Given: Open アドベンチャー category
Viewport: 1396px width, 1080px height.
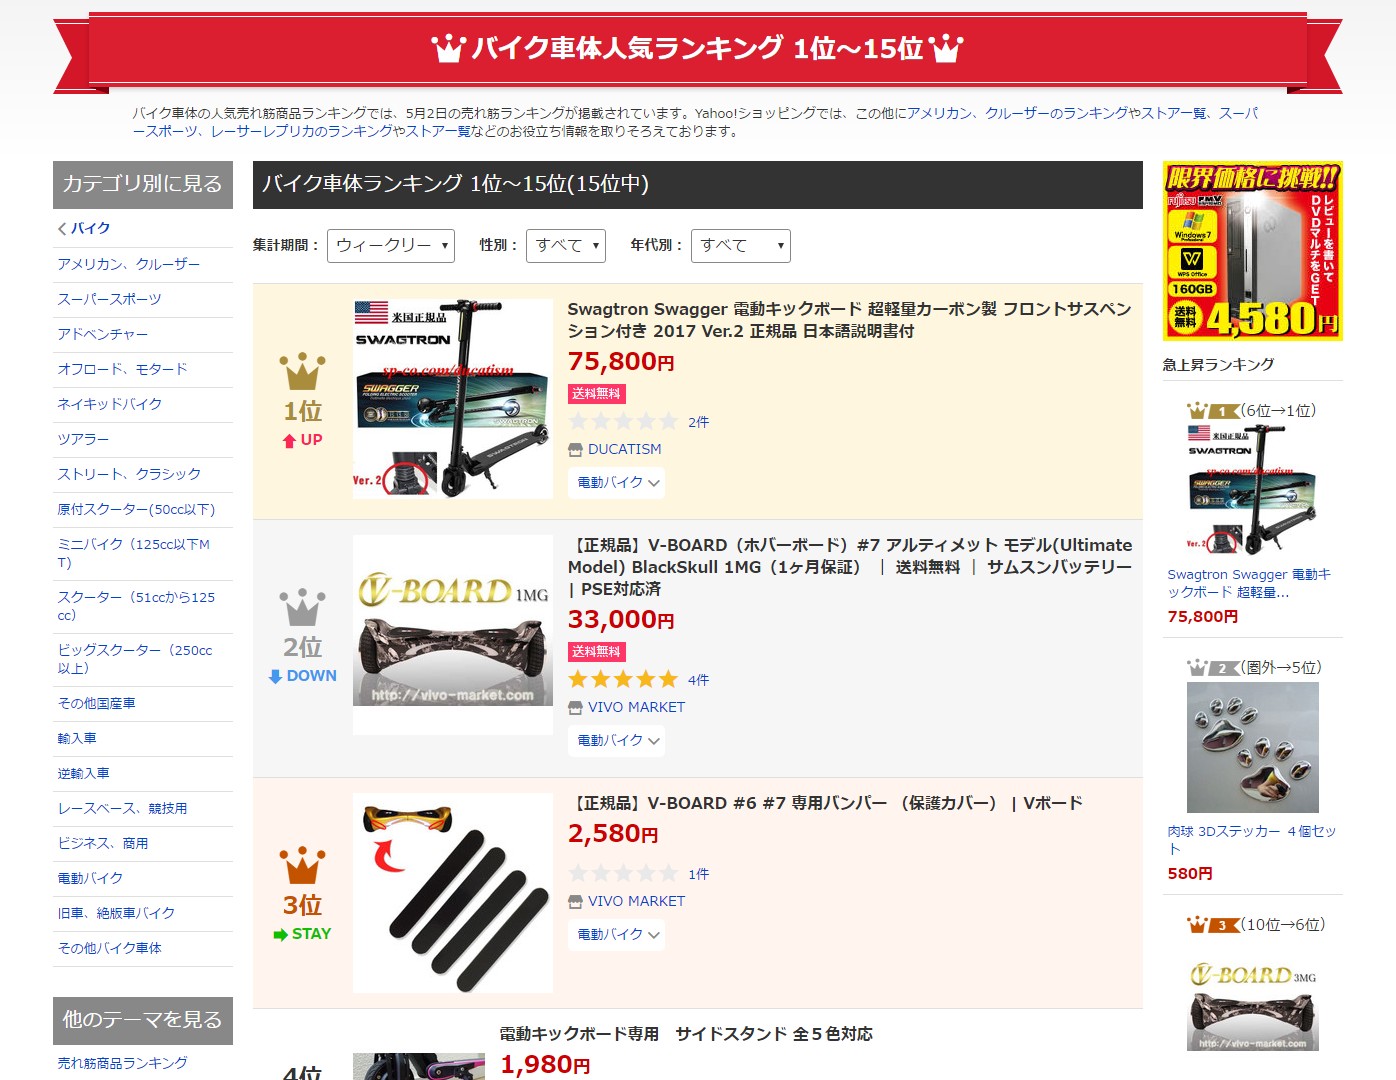Looking at the screenshot, I should (x=103, y=335).
